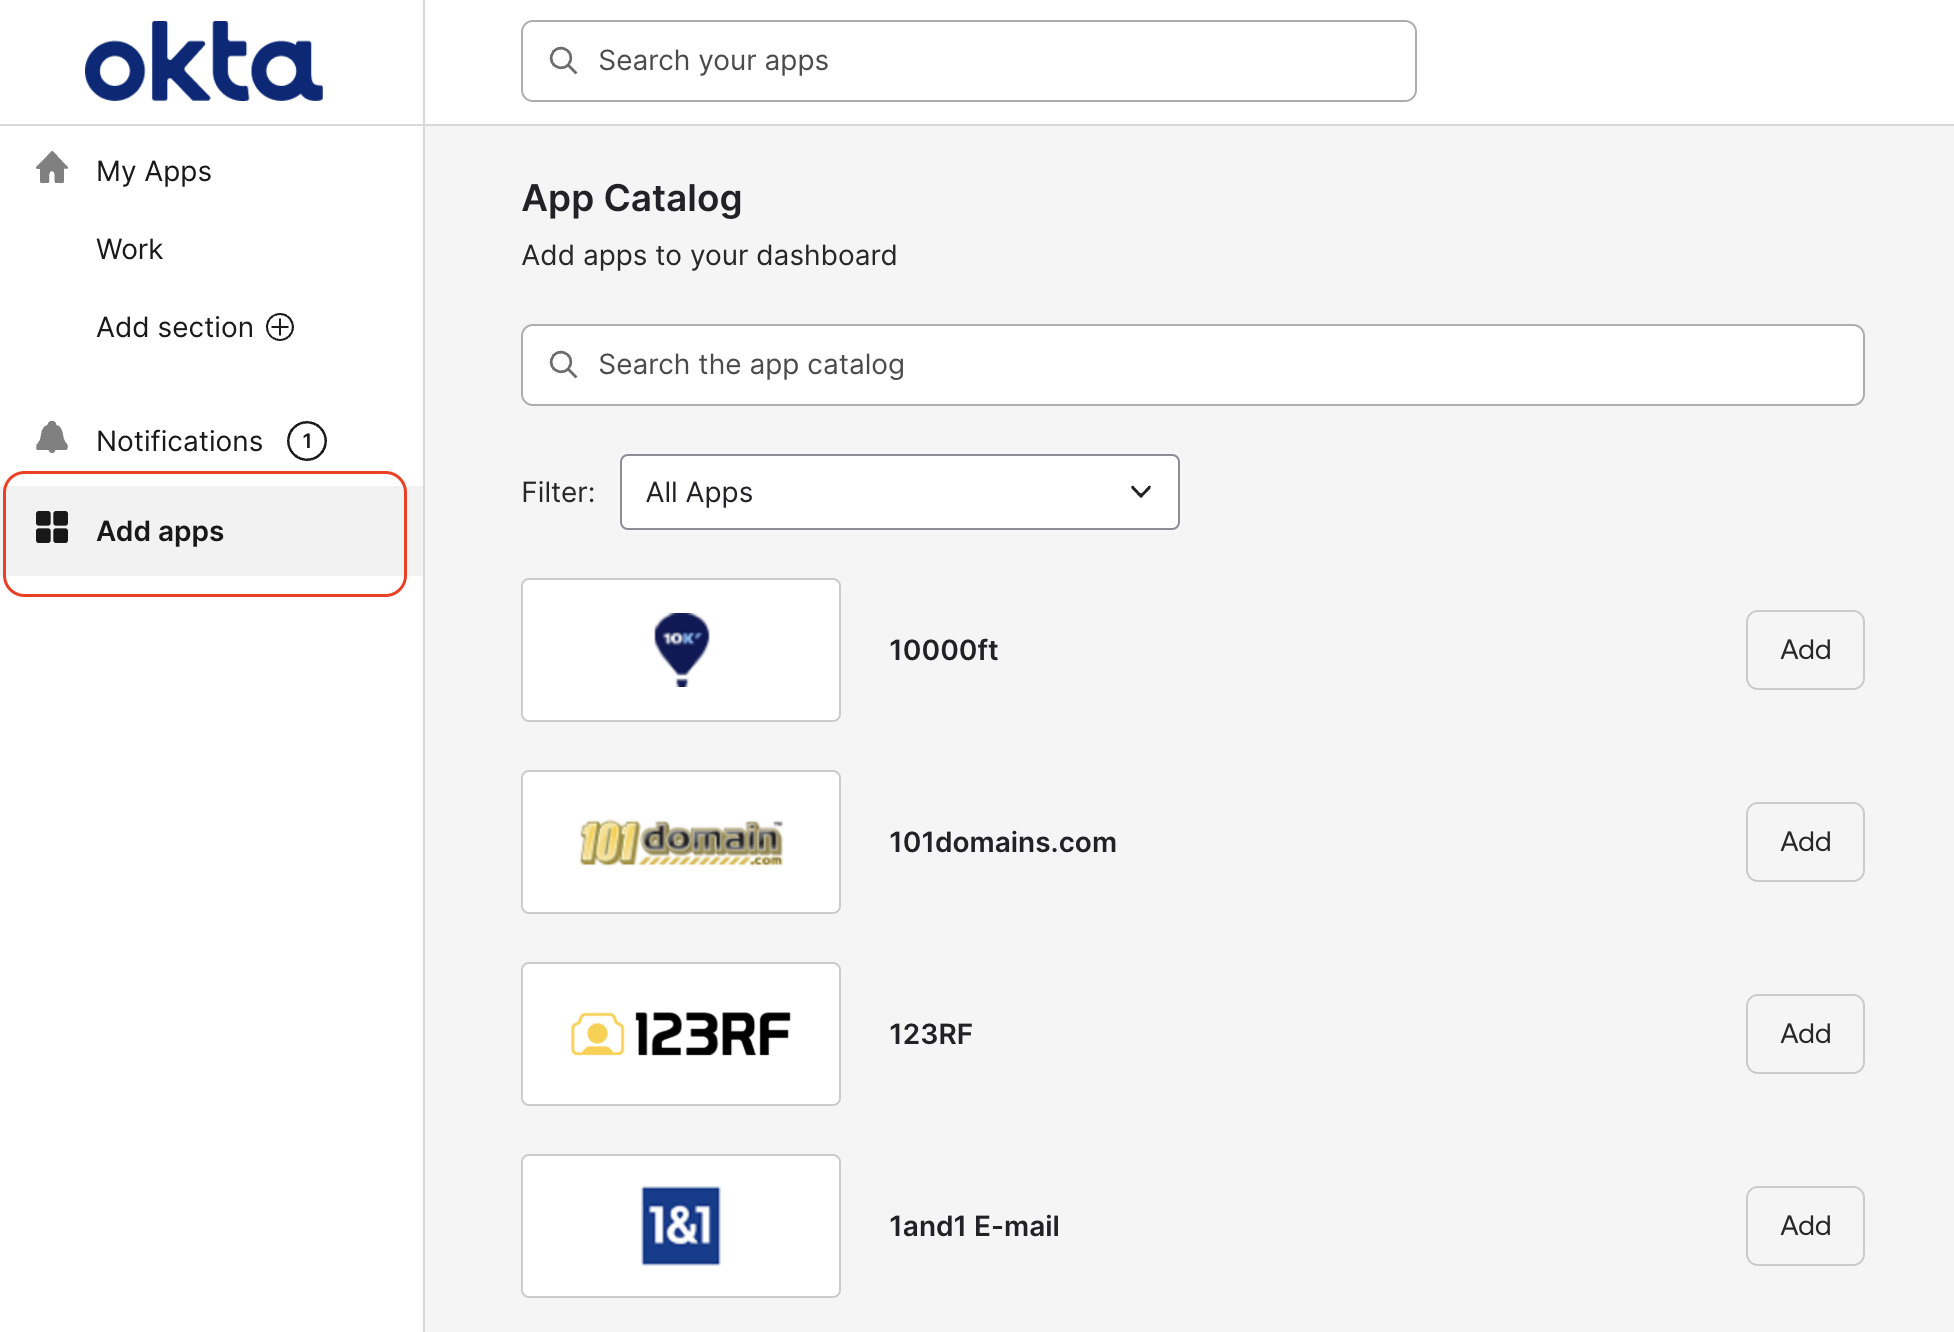The image size is (1954, 1332).
Task: Click the Add section label
Action: point(175,327)
